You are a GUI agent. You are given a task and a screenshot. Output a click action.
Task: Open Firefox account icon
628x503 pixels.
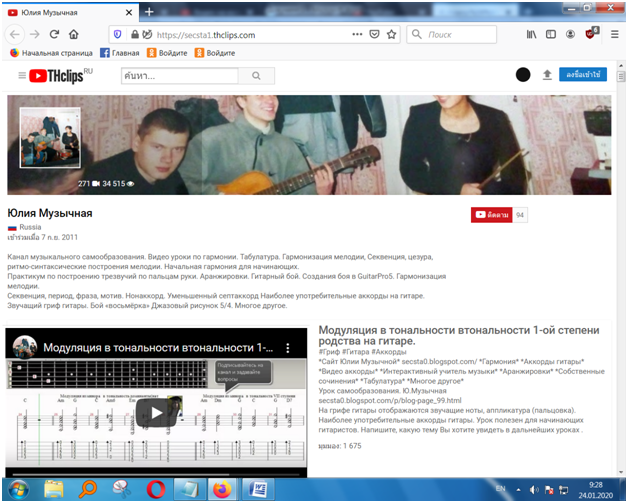coord(570,35)
